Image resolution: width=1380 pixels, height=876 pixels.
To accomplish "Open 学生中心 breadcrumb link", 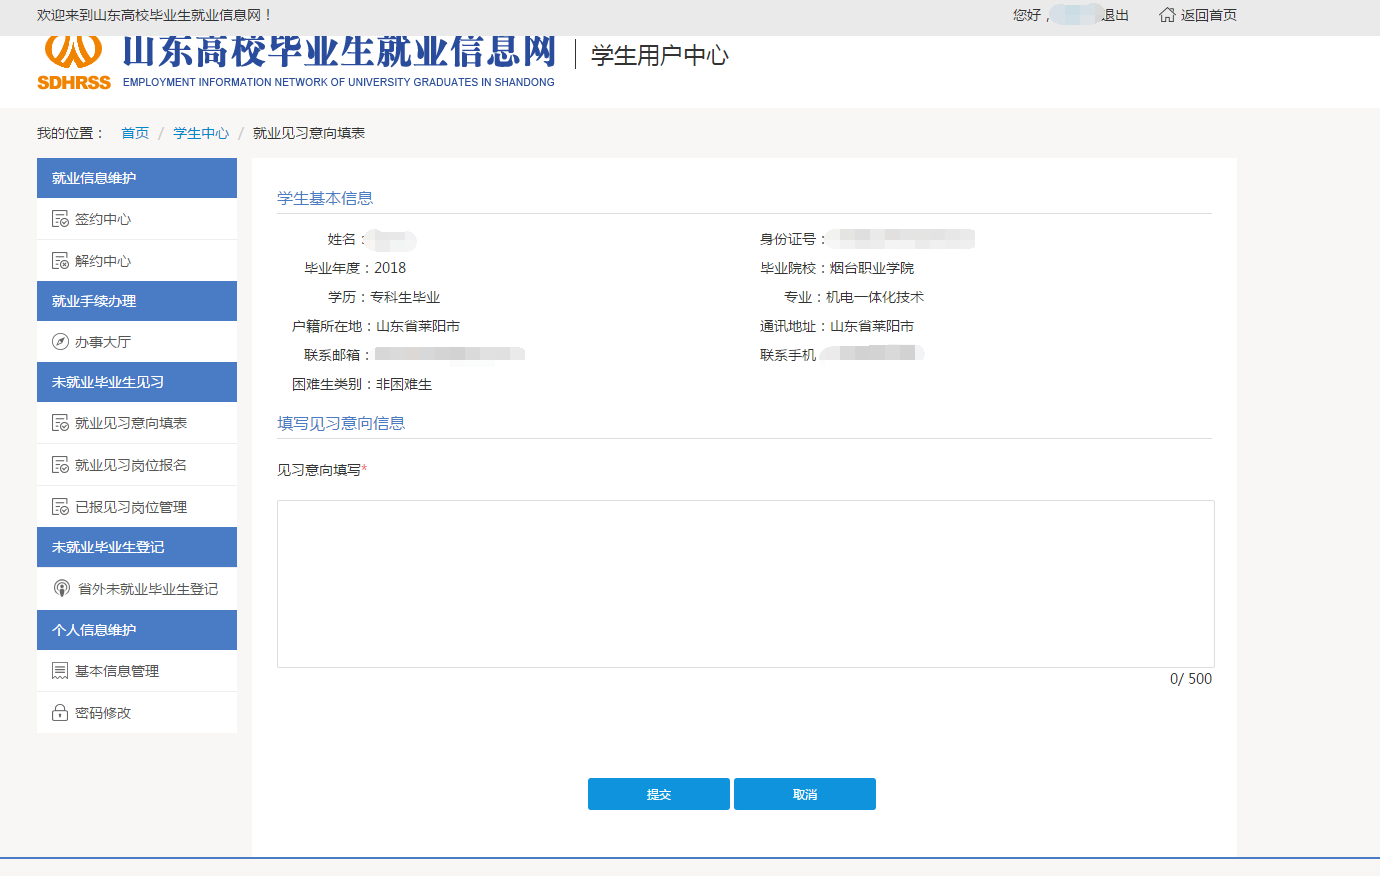I will (201, 133).
